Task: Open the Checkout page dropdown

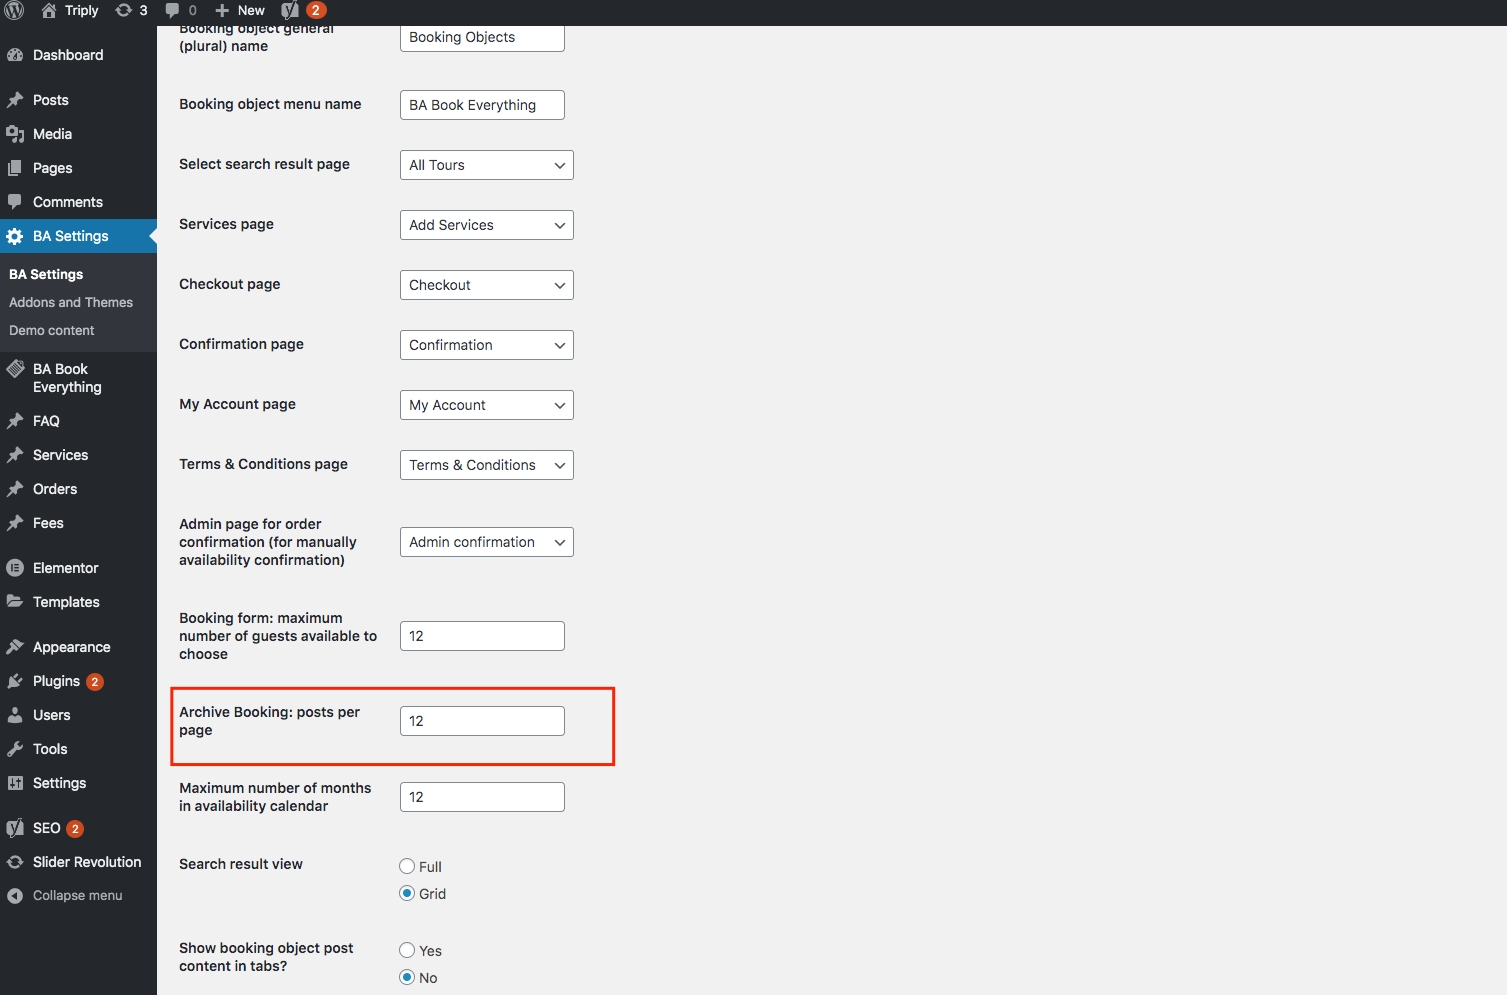Action: pyautogui.click(x=486, y=285)
